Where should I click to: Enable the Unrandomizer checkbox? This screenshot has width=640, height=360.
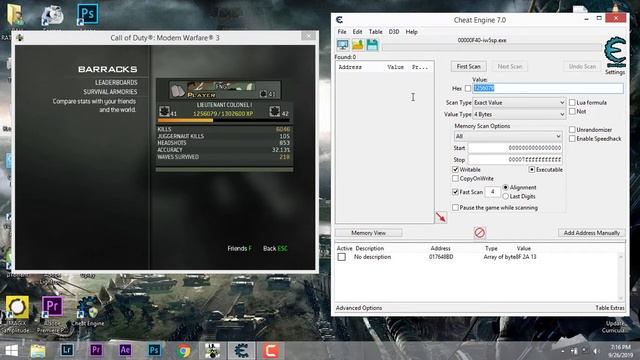tap(572, 129)
